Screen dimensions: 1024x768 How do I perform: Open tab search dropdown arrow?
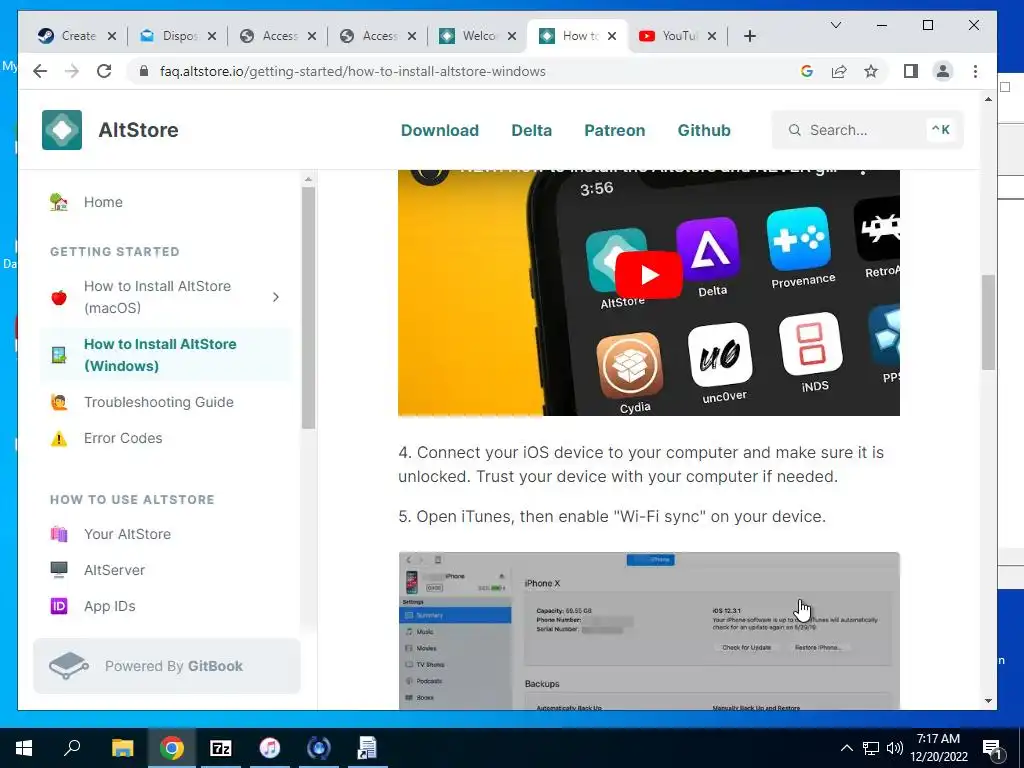(x=835, y=25)
